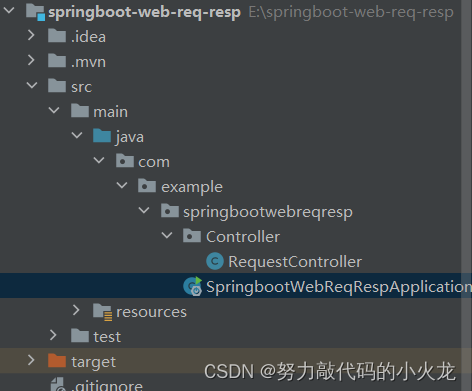Select the test folder label
472x391 pixels.
click(107, 337)
